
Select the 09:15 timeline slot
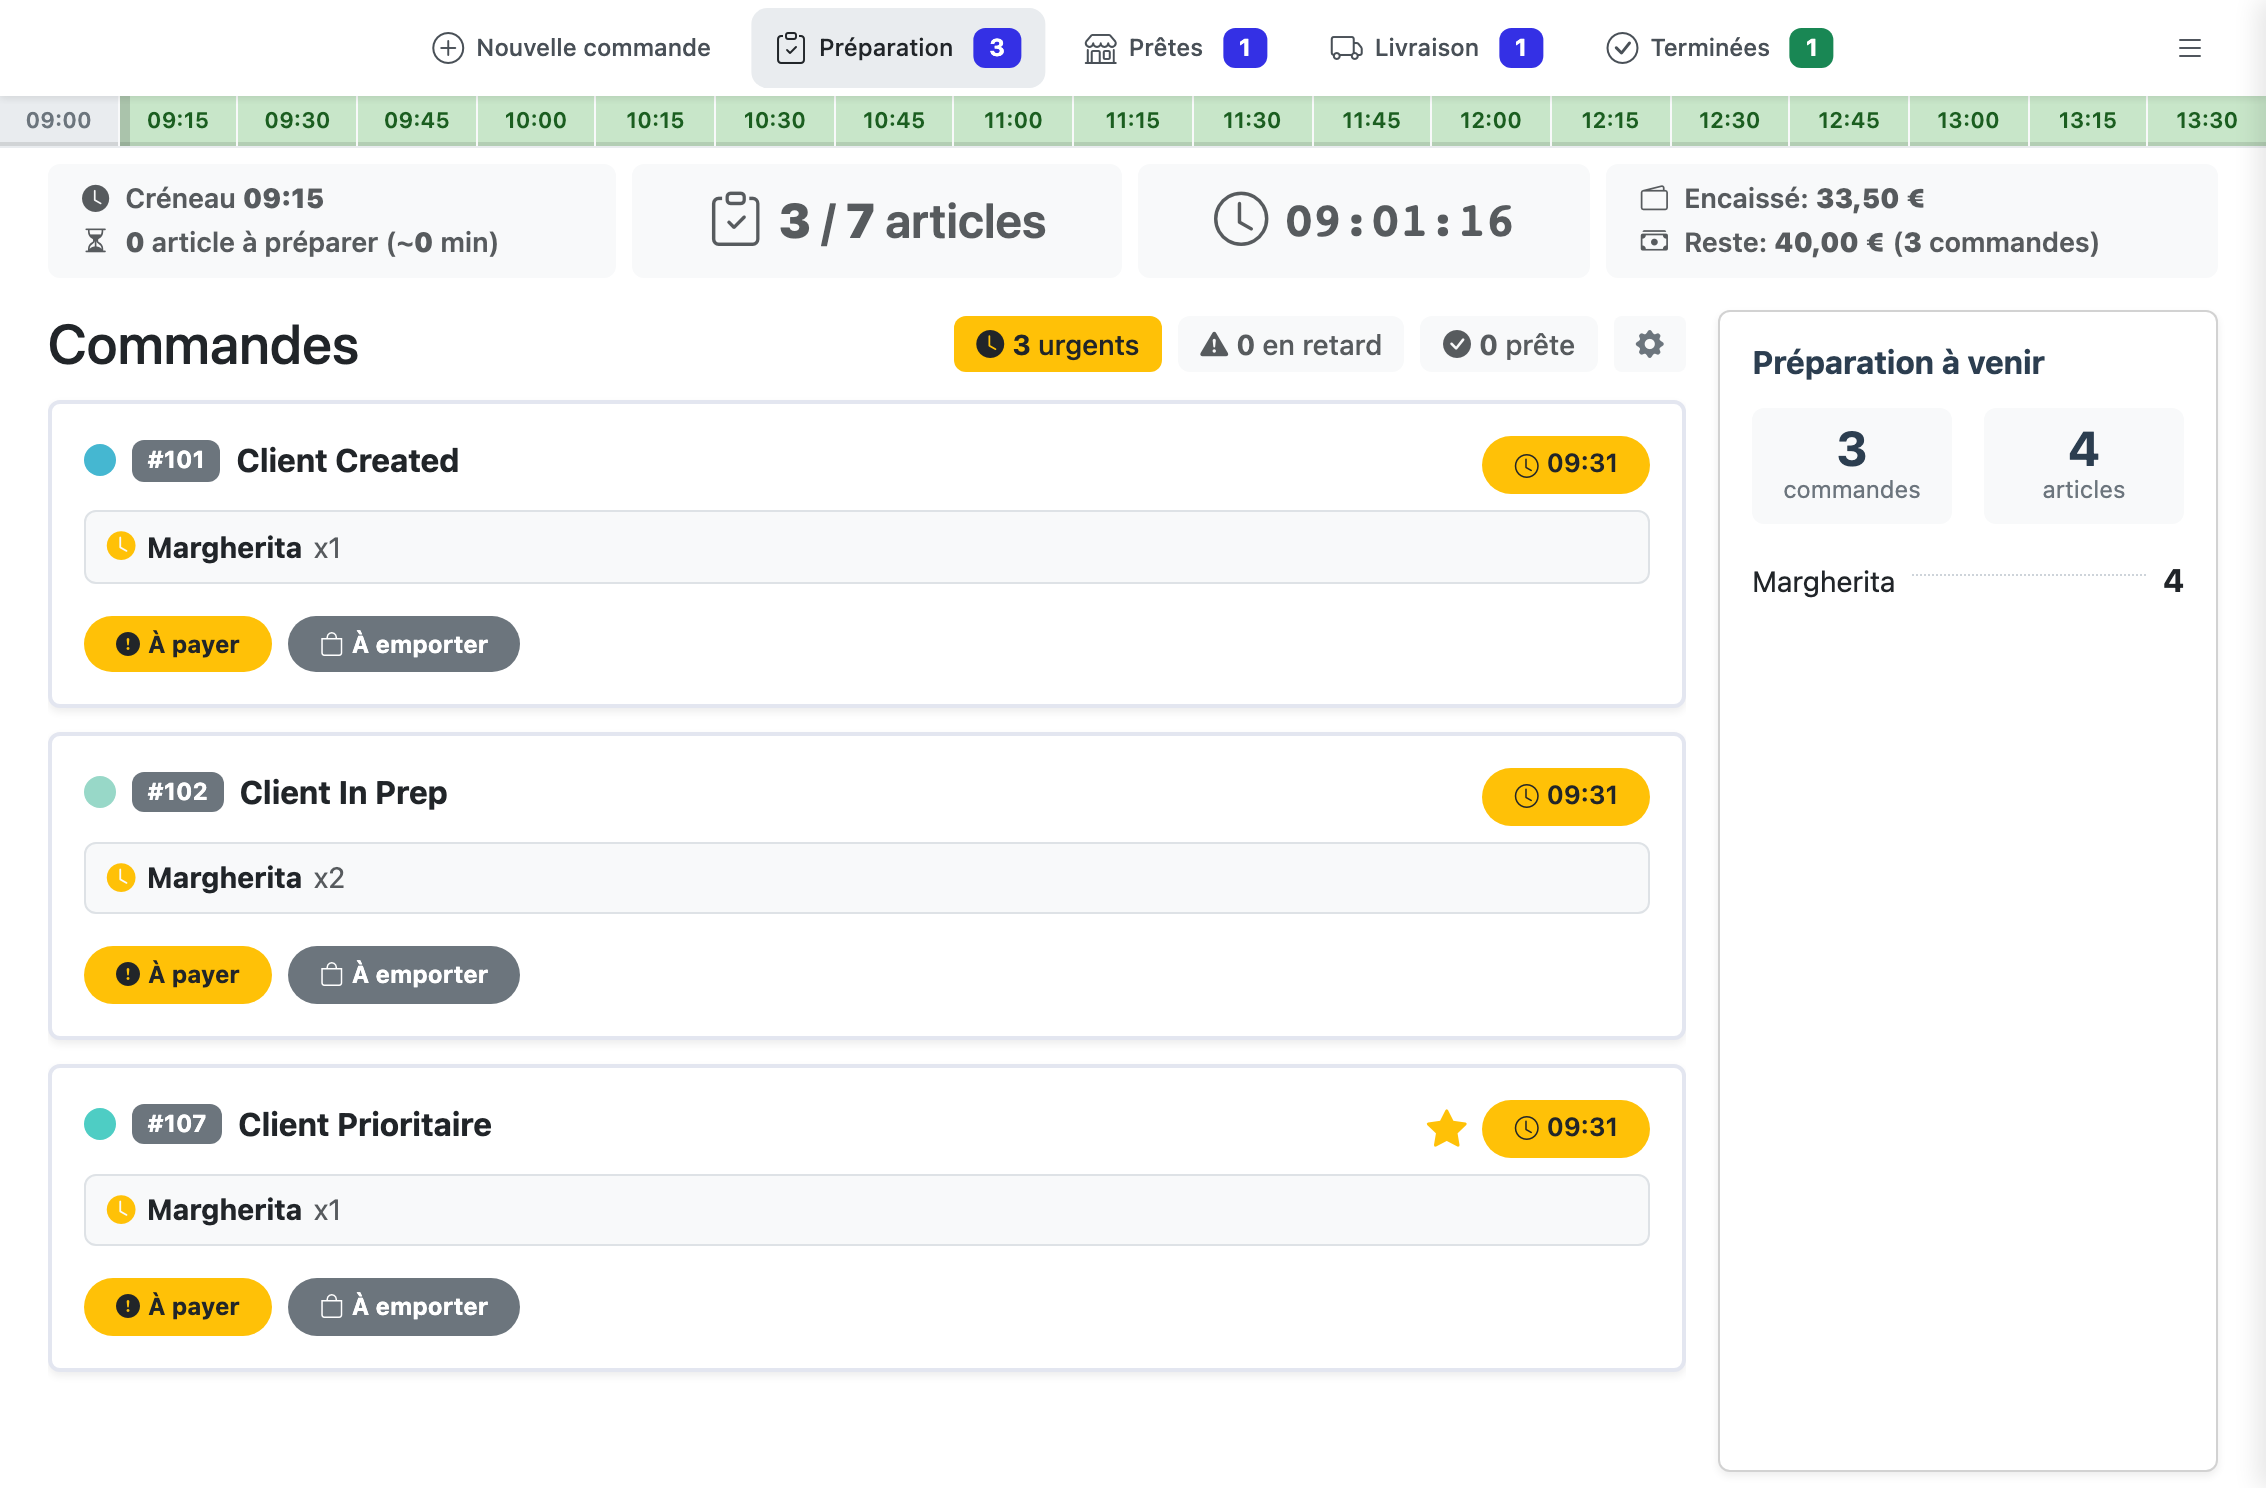point(178,120)
